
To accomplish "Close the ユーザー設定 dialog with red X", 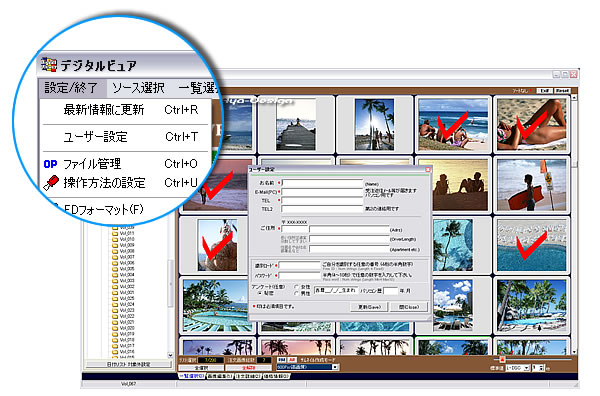I will coord(428,169).
